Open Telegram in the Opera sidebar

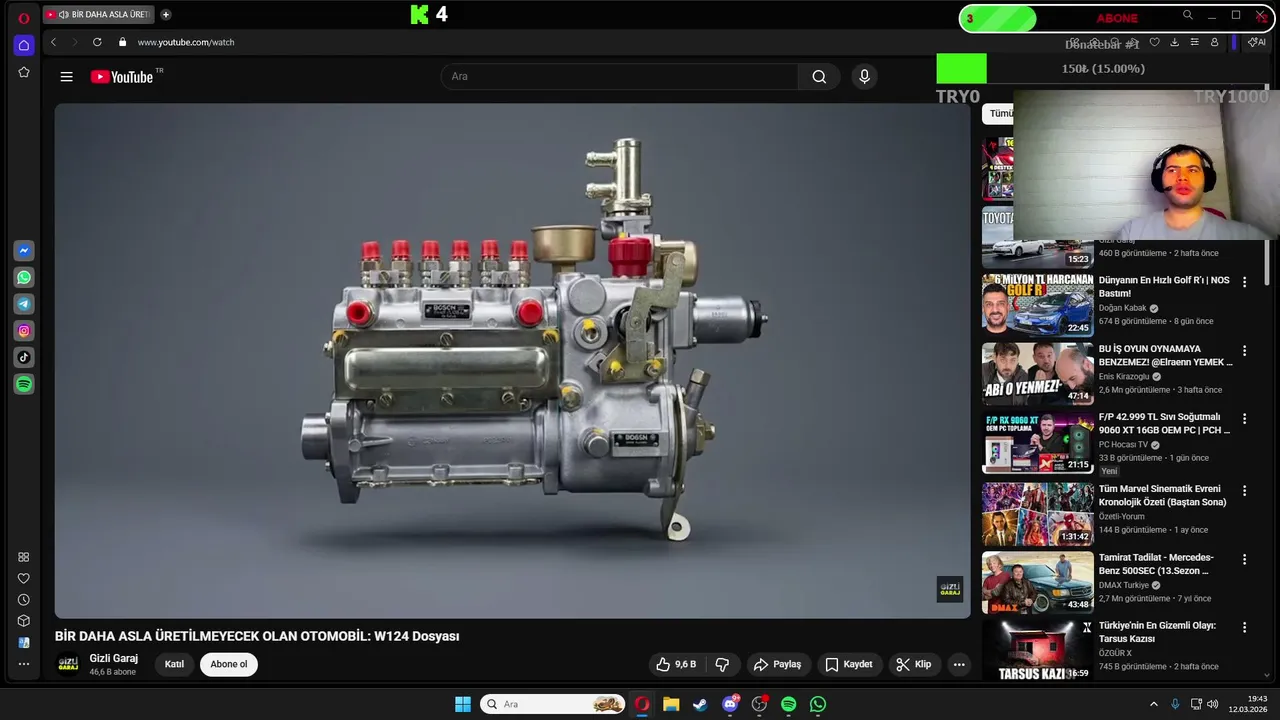(x=24, y=304)
